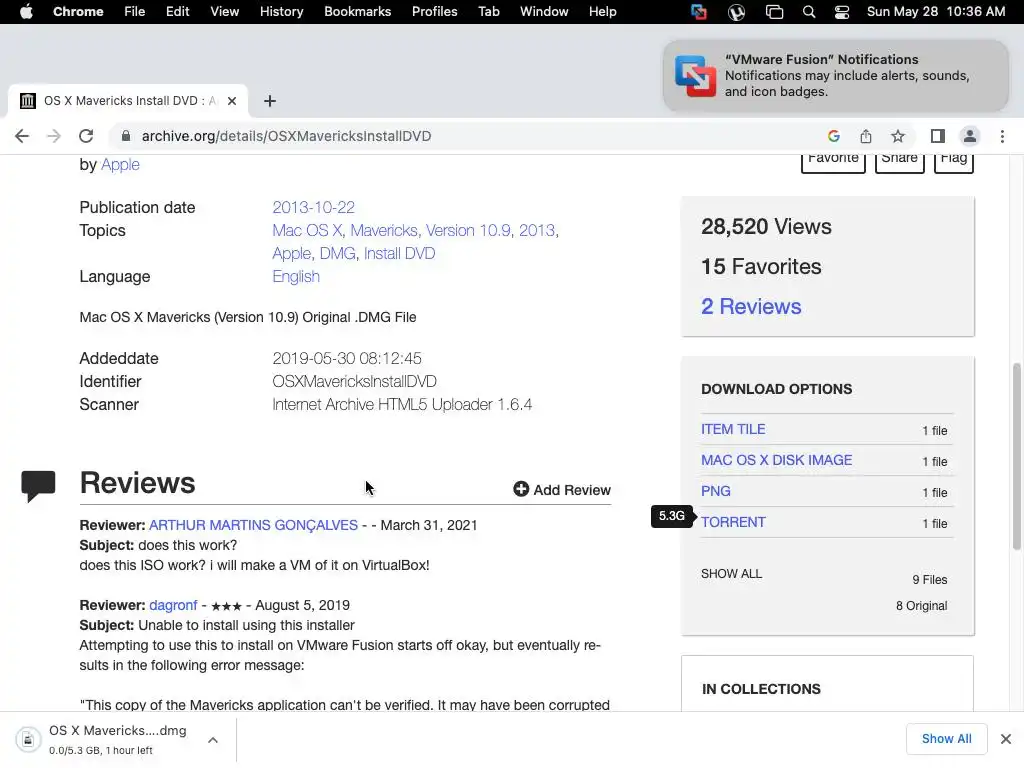Click the Reviews speech bubble icon
Screen dimensions: 1024x768
click(x=38, y=486)
